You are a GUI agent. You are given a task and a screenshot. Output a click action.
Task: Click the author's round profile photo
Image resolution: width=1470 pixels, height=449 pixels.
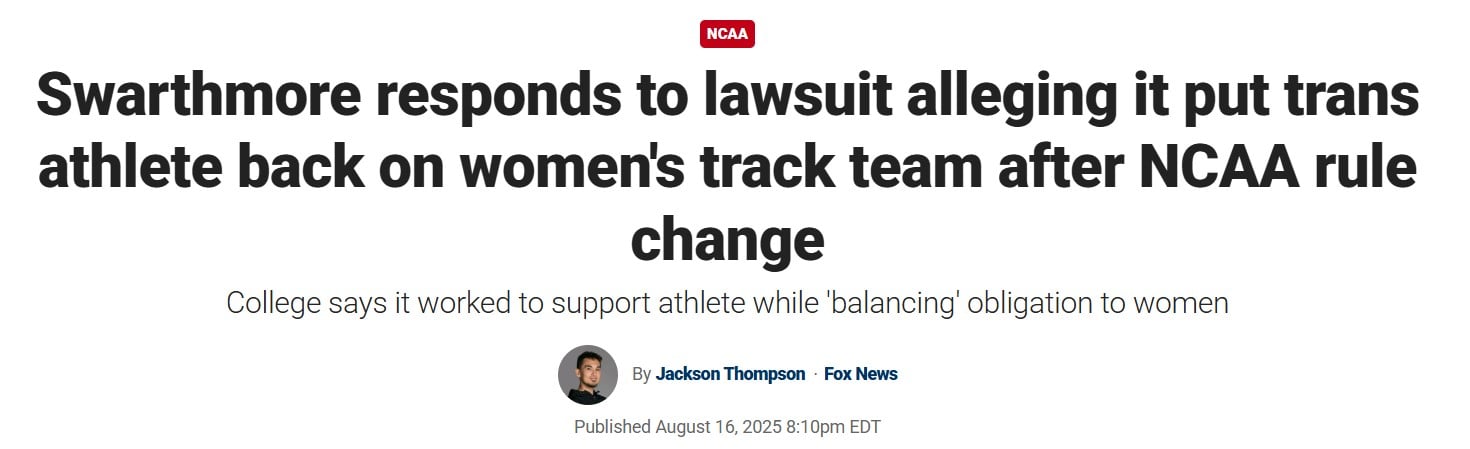pos(587,375)
